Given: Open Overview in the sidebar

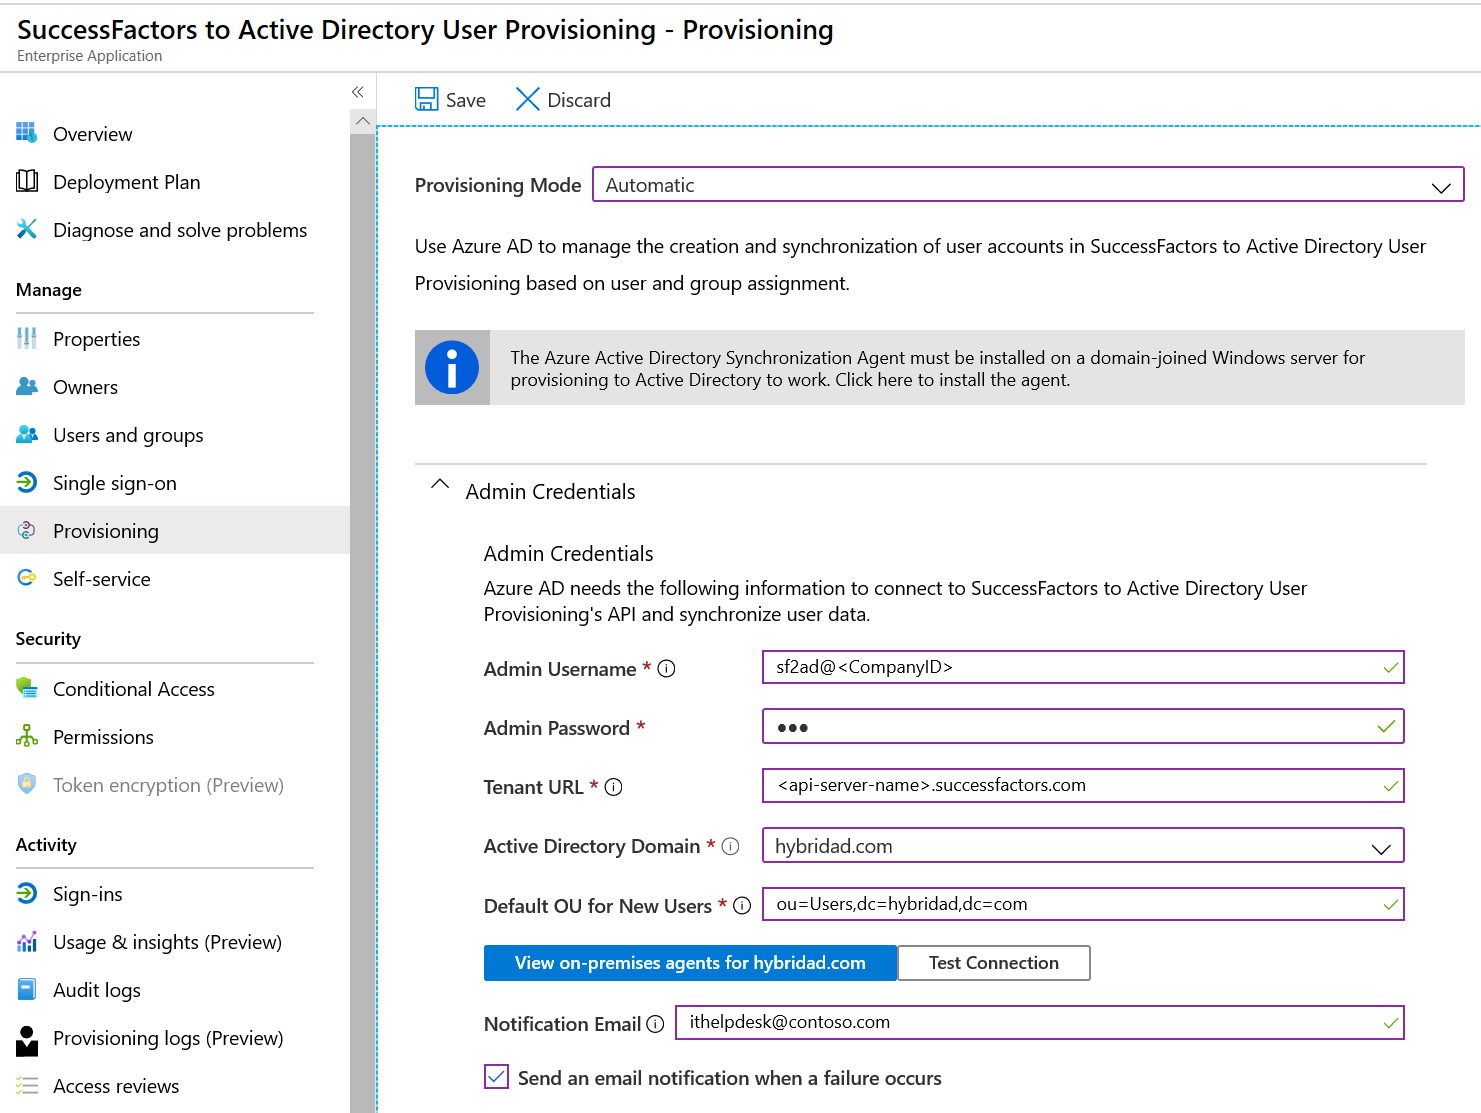Looking at the screenshot, I should (92, 134).
